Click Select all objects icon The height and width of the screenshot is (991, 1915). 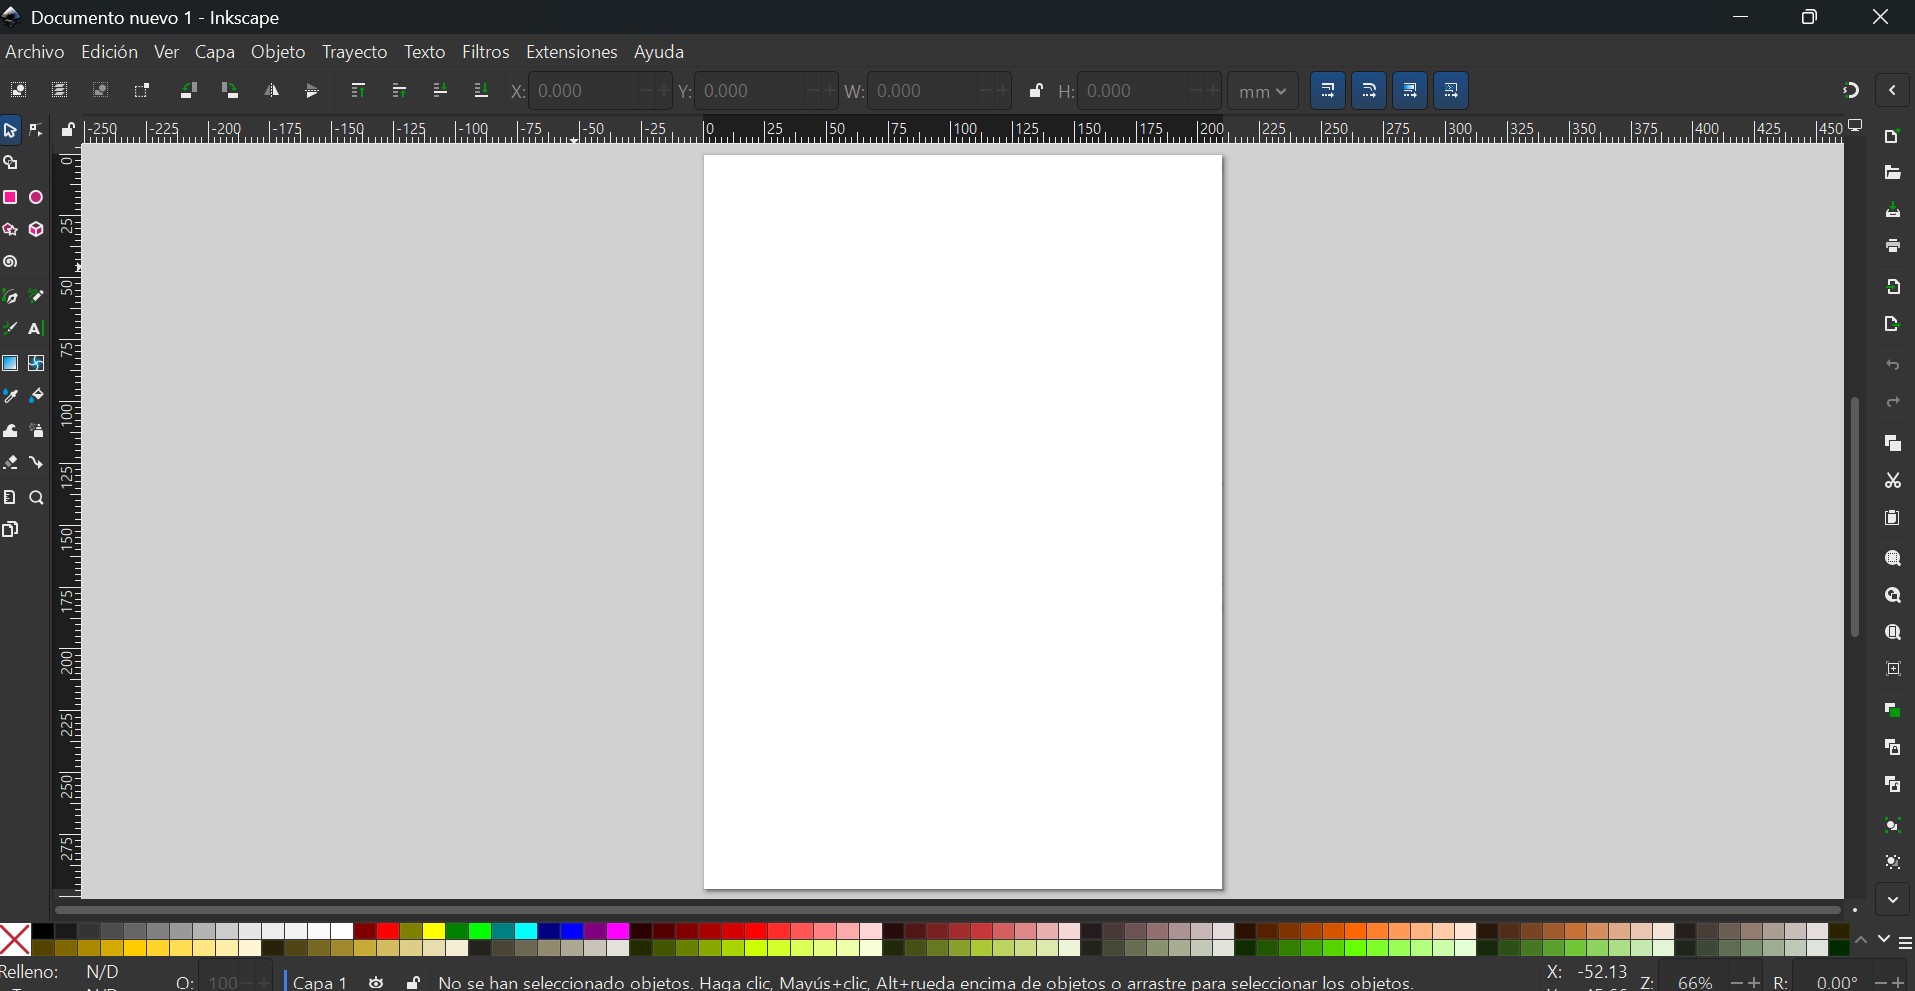18,91
